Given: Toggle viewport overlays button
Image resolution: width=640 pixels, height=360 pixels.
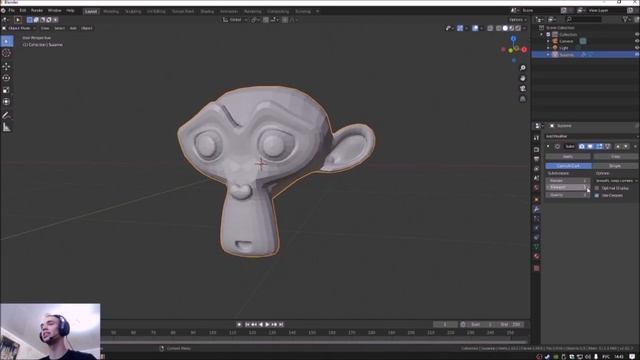Looking at the screenshot, I should pos(475,28).
